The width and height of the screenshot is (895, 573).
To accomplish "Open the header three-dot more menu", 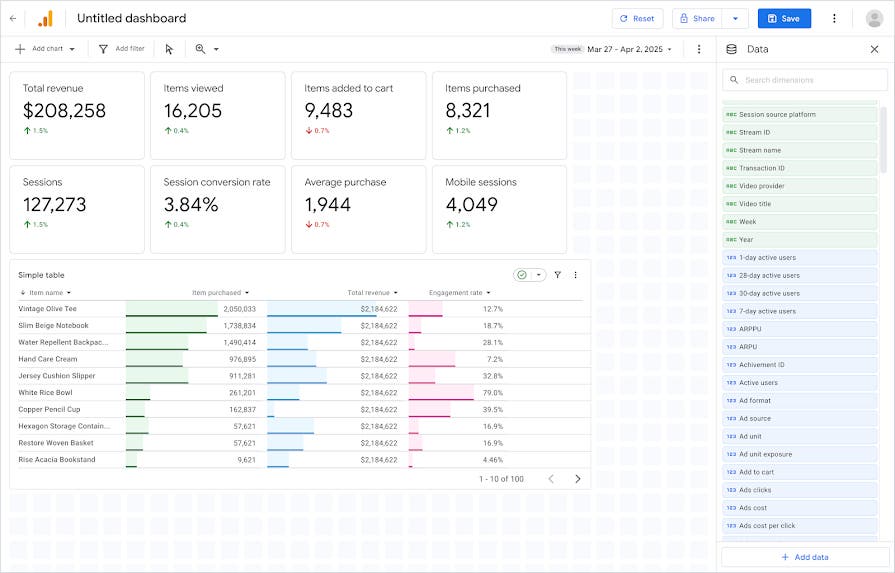I will coord(834,18).
